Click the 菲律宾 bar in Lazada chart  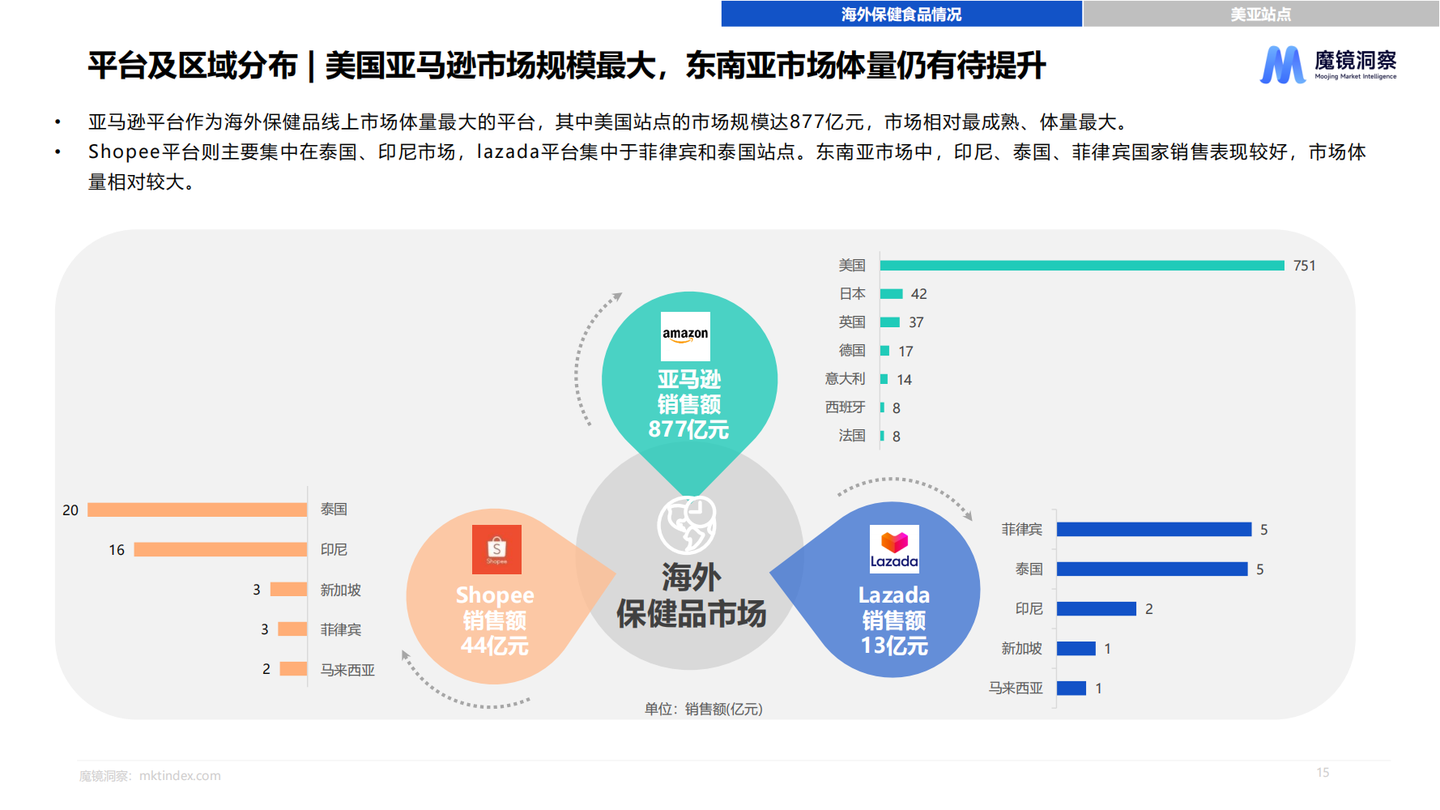[x=1155, y=529]
